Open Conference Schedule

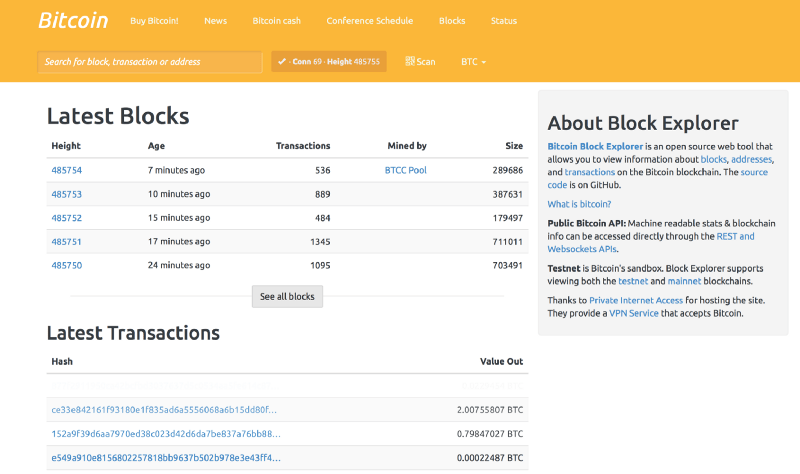(370, 21)
